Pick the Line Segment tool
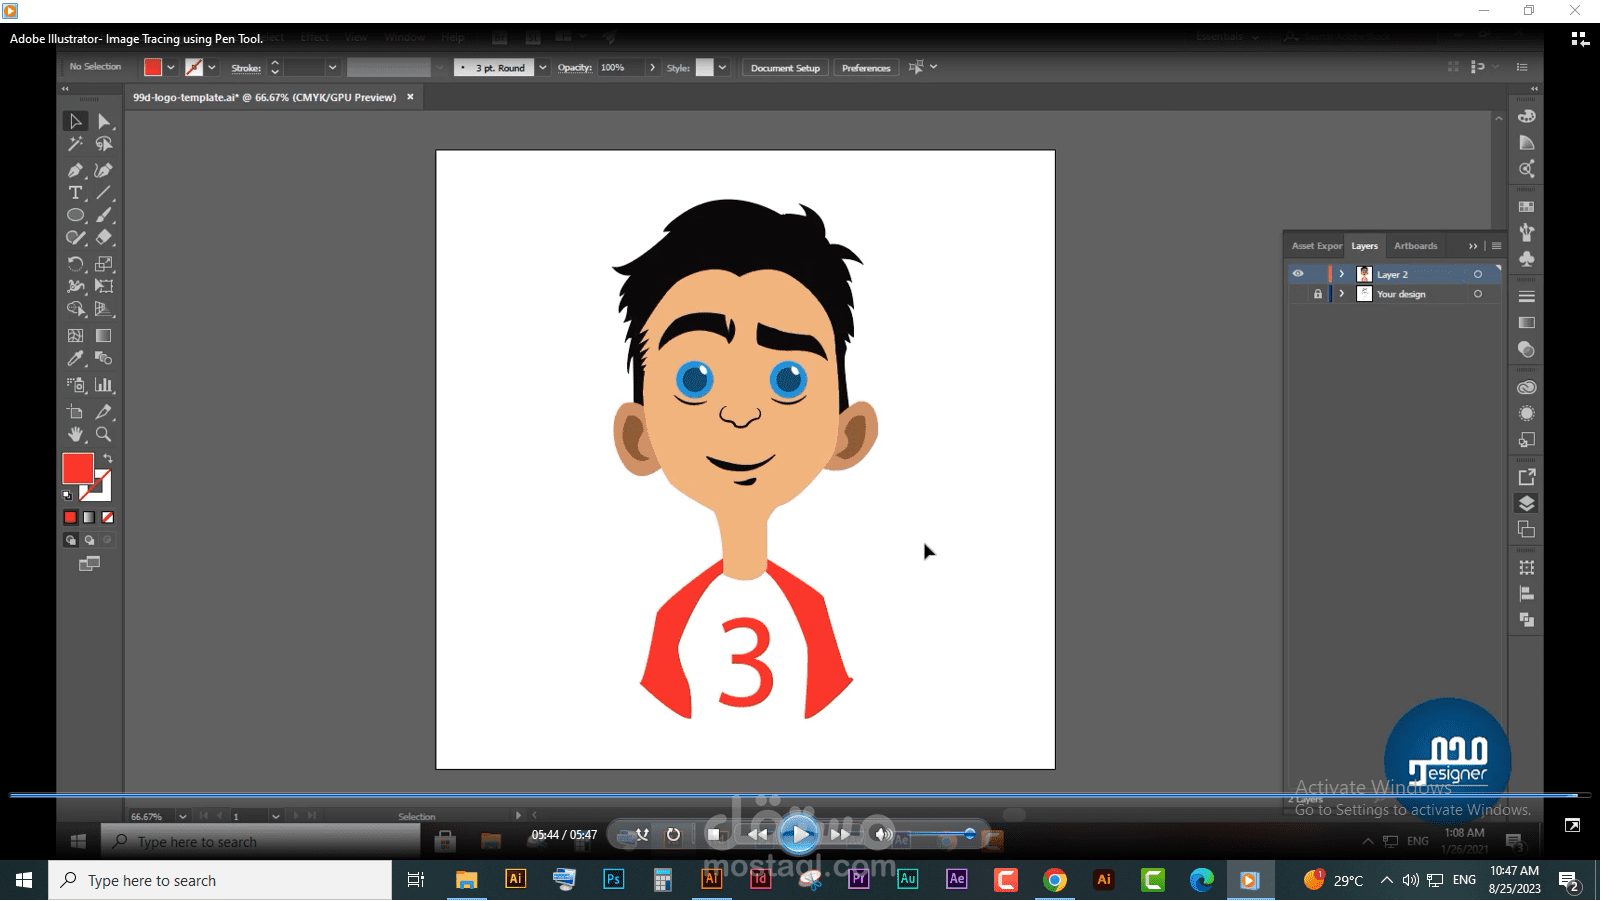The image size is (1601, 901). (104, 193)
